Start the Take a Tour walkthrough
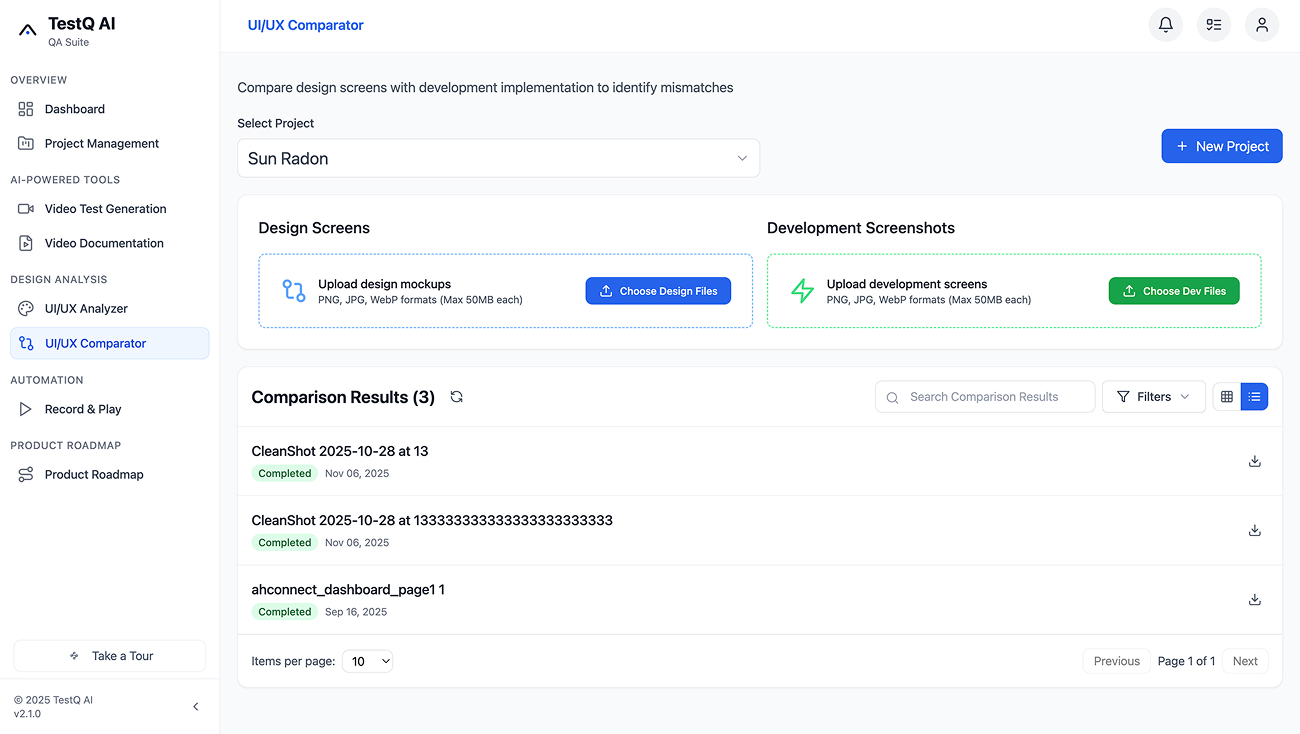1300x734 pixels. [x=109, y=655]
